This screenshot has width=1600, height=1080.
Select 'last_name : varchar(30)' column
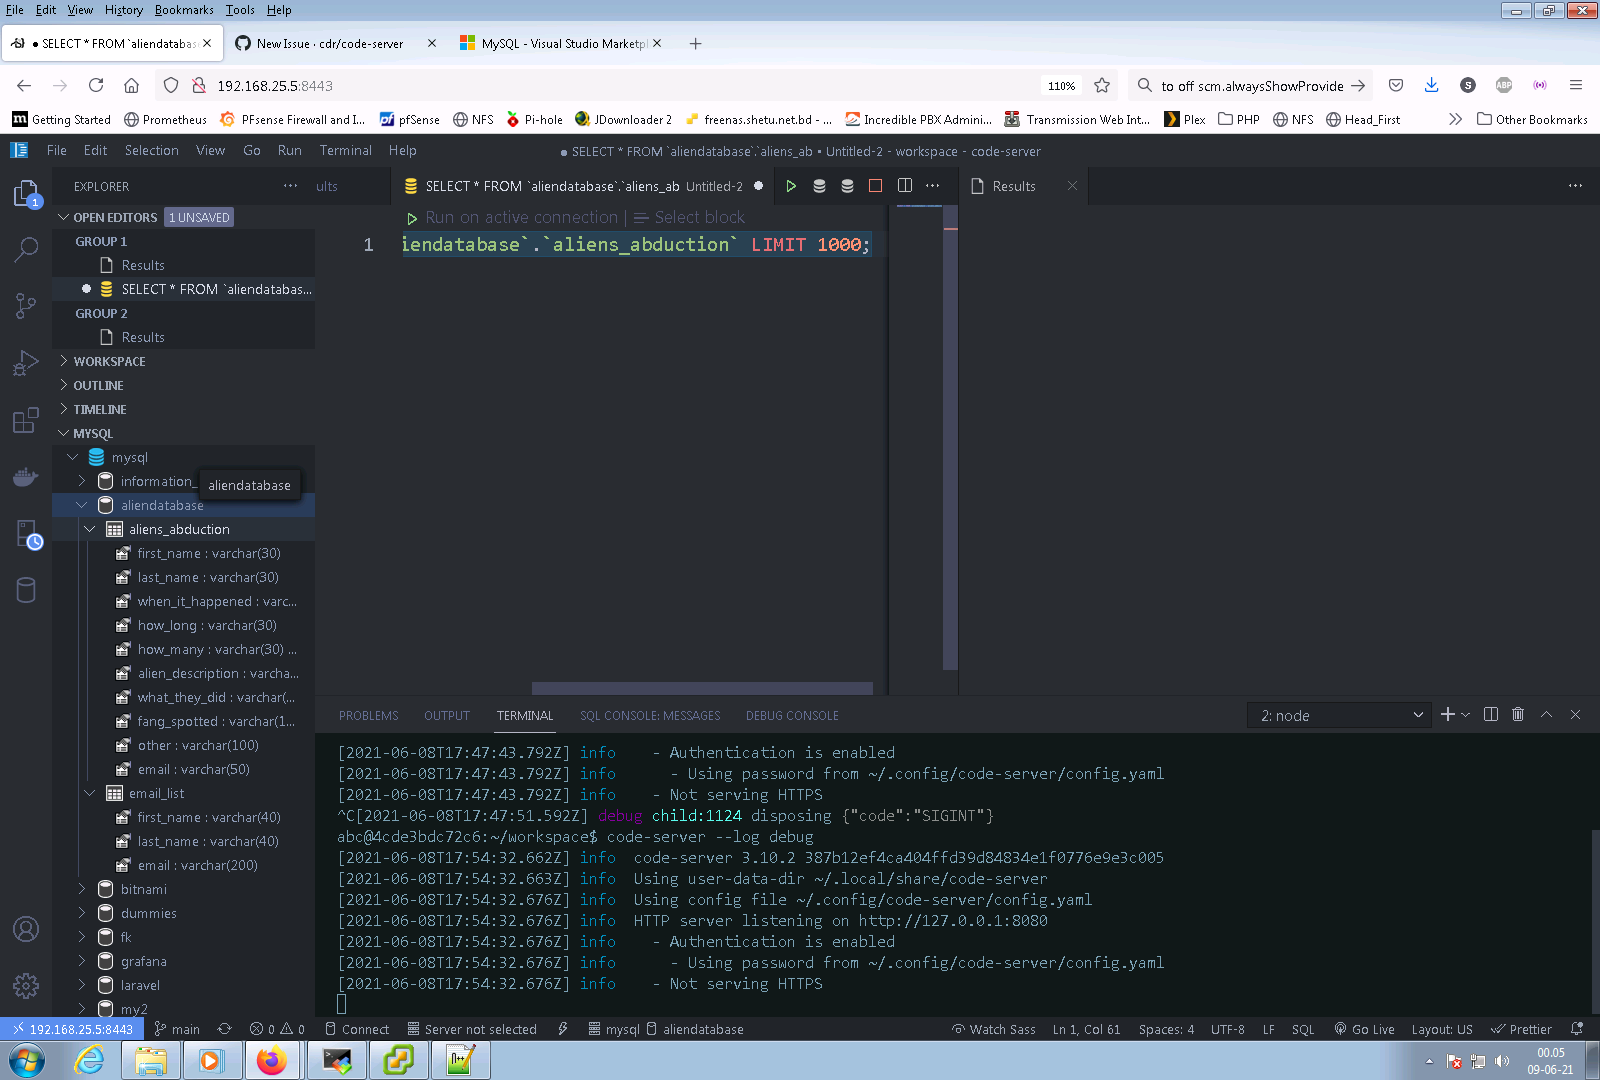208,577
